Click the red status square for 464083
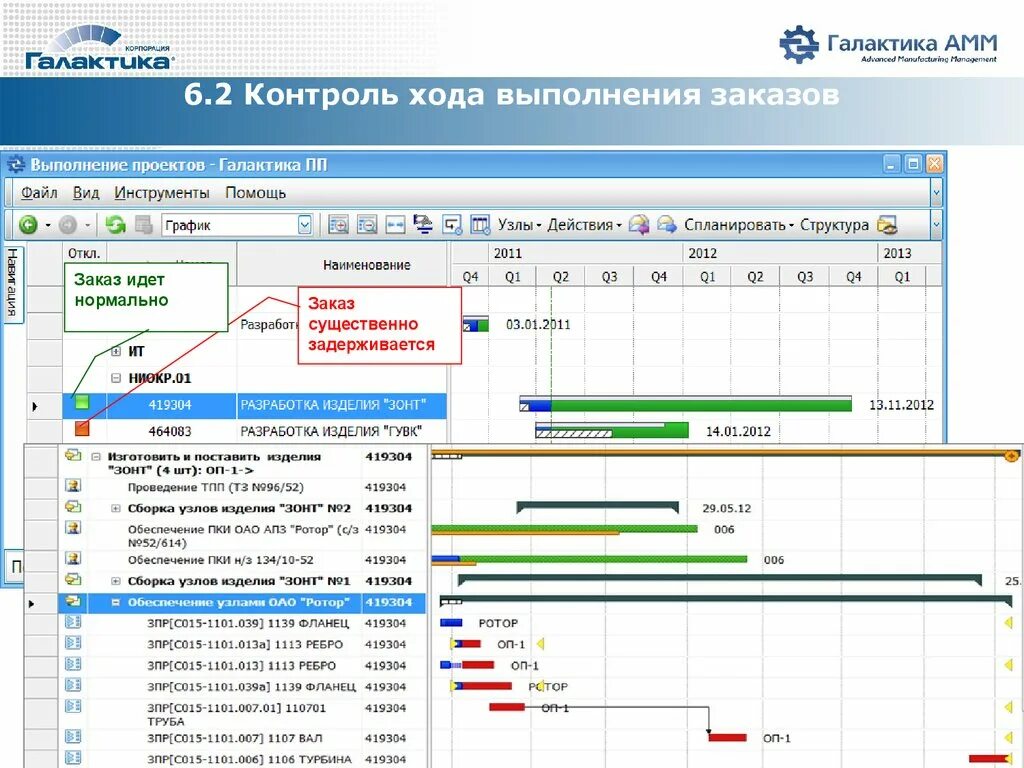 click(82, 428)
